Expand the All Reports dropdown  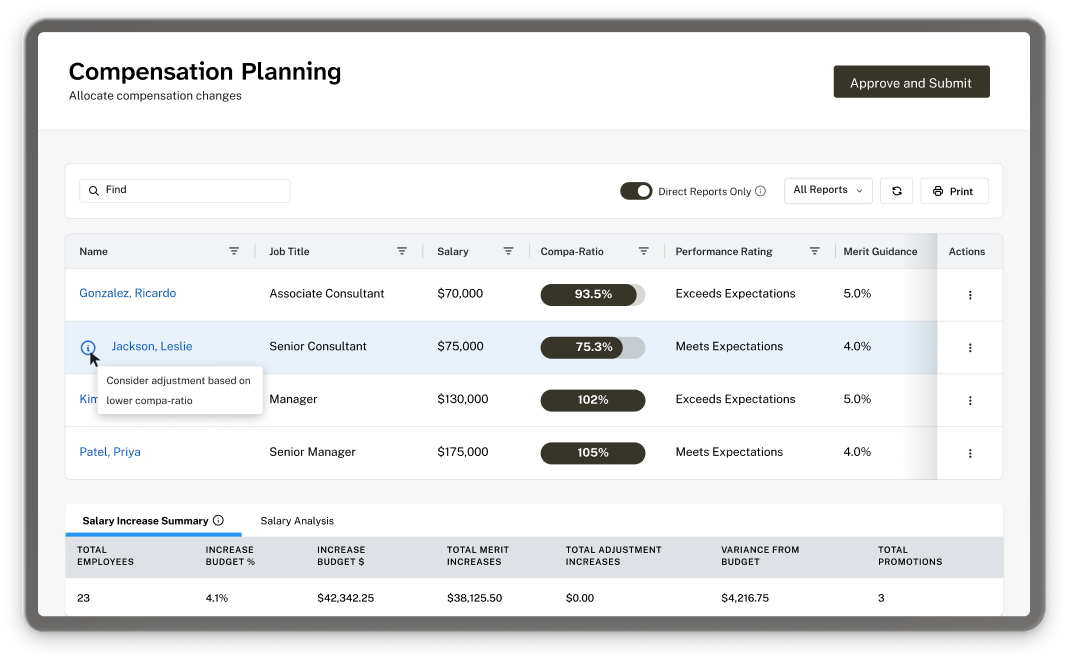click(x=828, y=190)
